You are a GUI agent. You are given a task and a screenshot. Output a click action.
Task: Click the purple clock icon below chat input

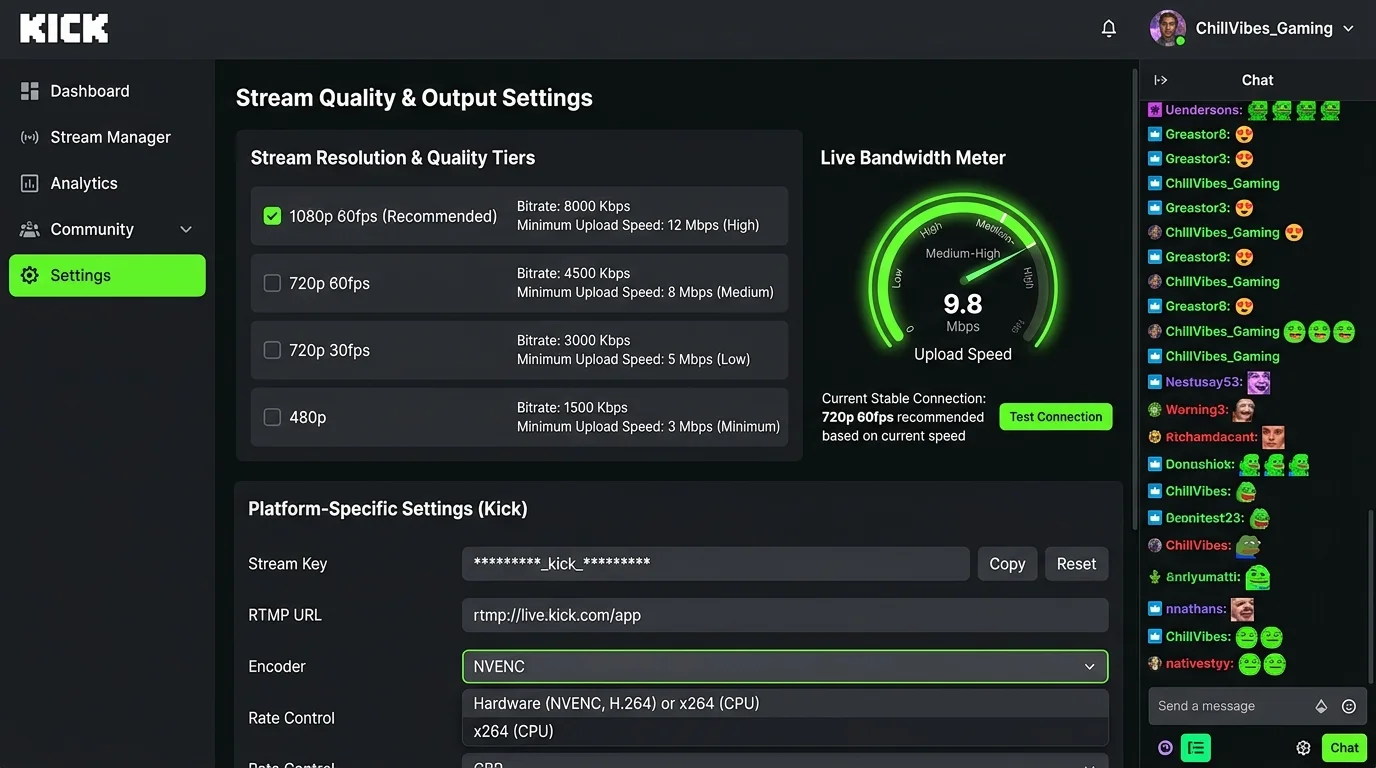click(1165, 747)
